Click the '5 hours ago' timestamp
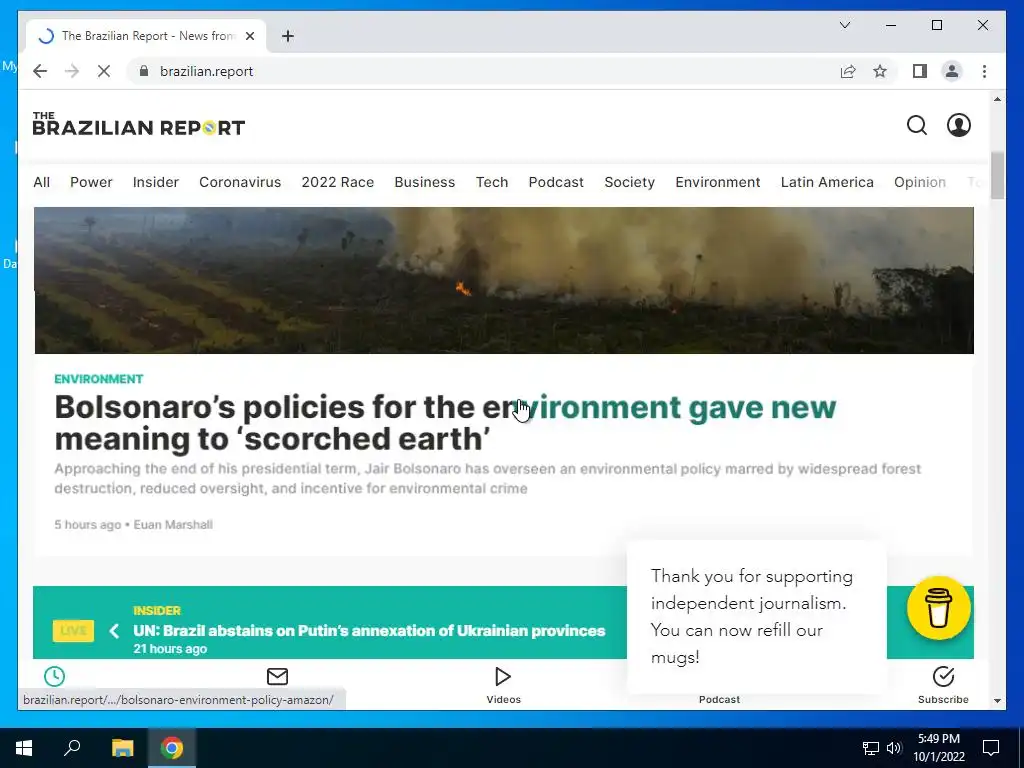 88,524
